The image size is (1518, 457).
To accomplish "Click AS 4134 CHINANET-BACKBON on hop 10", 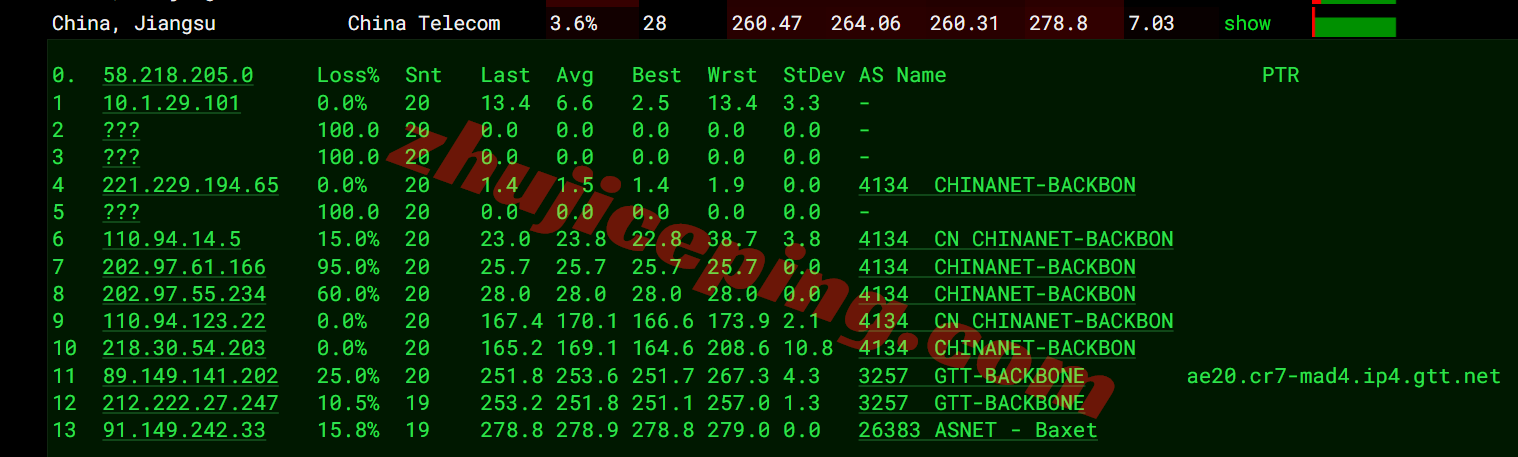I will coord(997,348).
